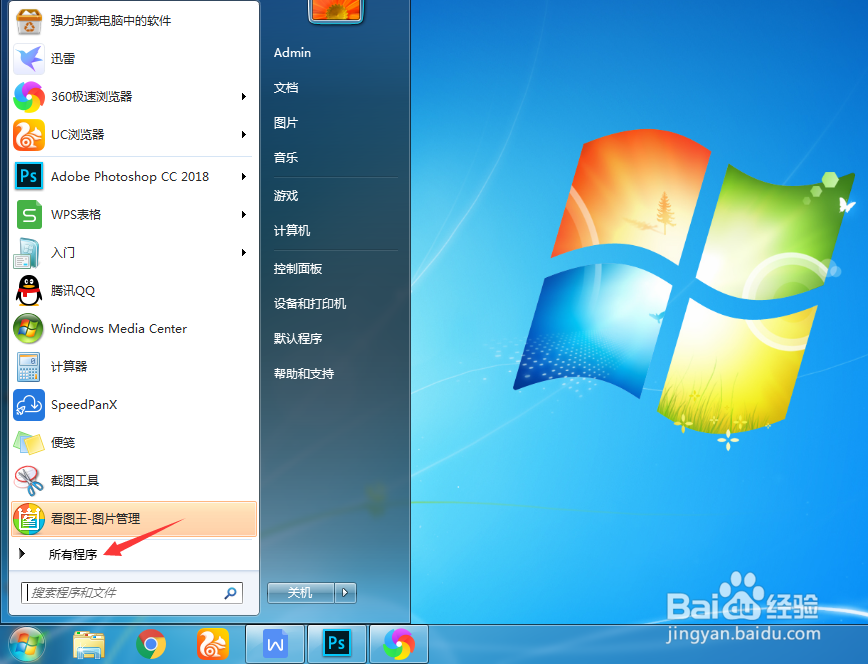Expand UC浏览器 jump list arrow

[x=244, y=135]
